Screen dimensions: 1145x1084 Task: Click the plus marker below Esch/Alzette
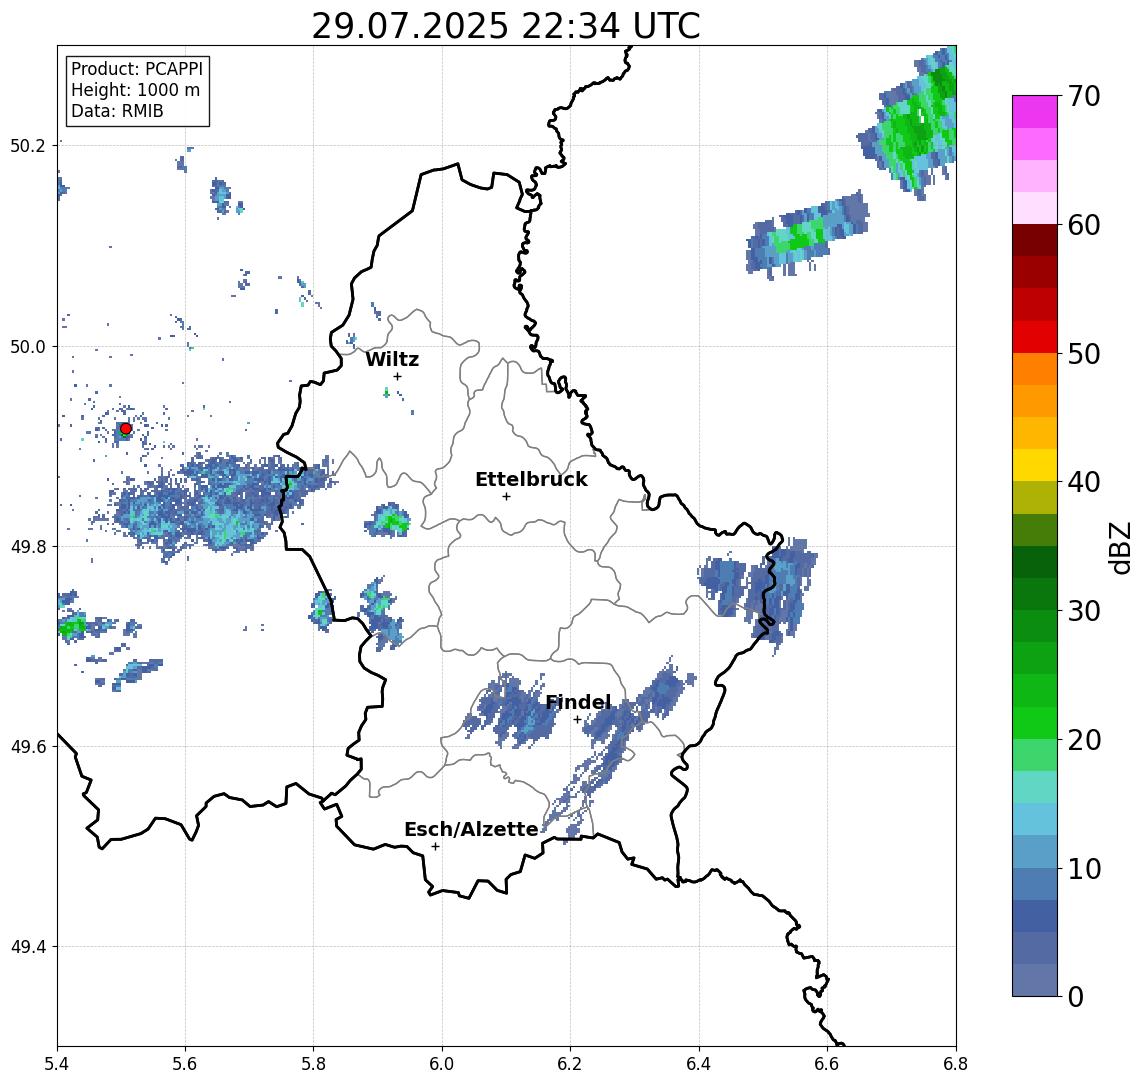(x=435, y=847)
